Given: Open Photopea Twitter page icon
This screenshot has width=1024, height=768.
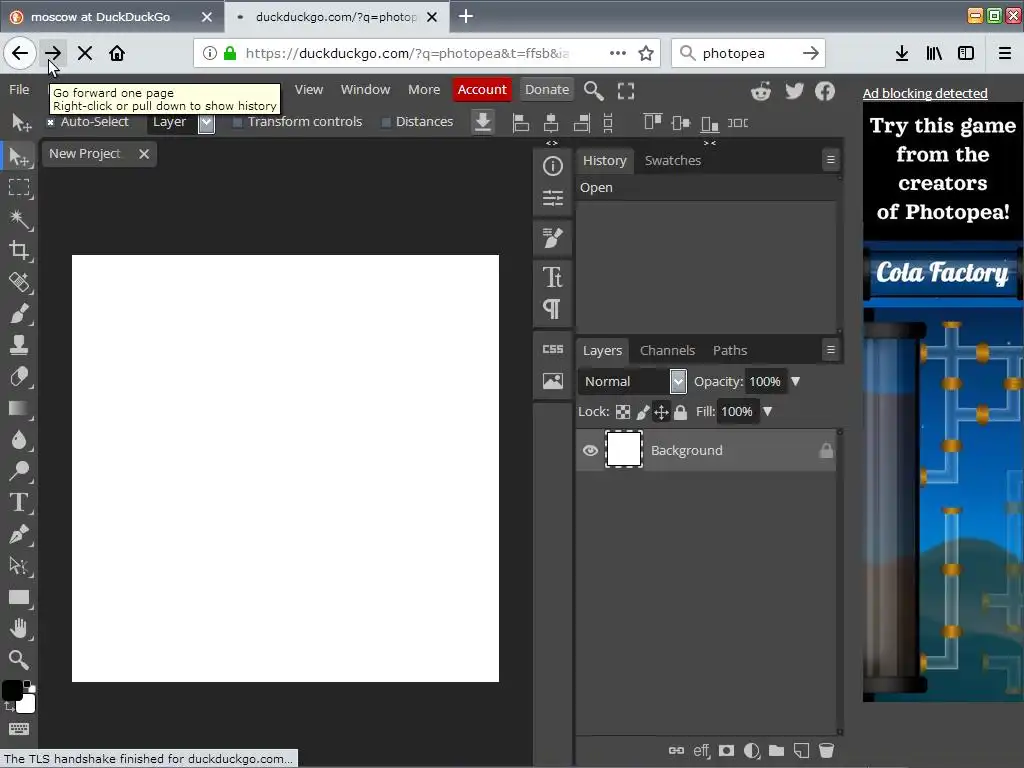Looking at the screenshot, I should coord(794,91).
